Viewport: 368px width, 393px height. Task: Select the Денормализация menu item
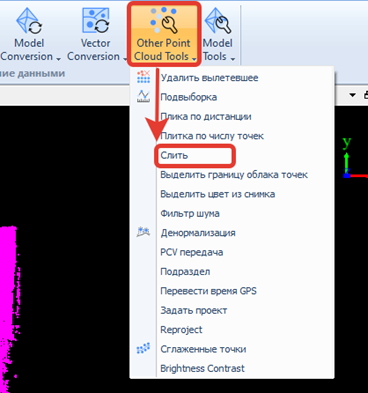(x=232, y=233)
